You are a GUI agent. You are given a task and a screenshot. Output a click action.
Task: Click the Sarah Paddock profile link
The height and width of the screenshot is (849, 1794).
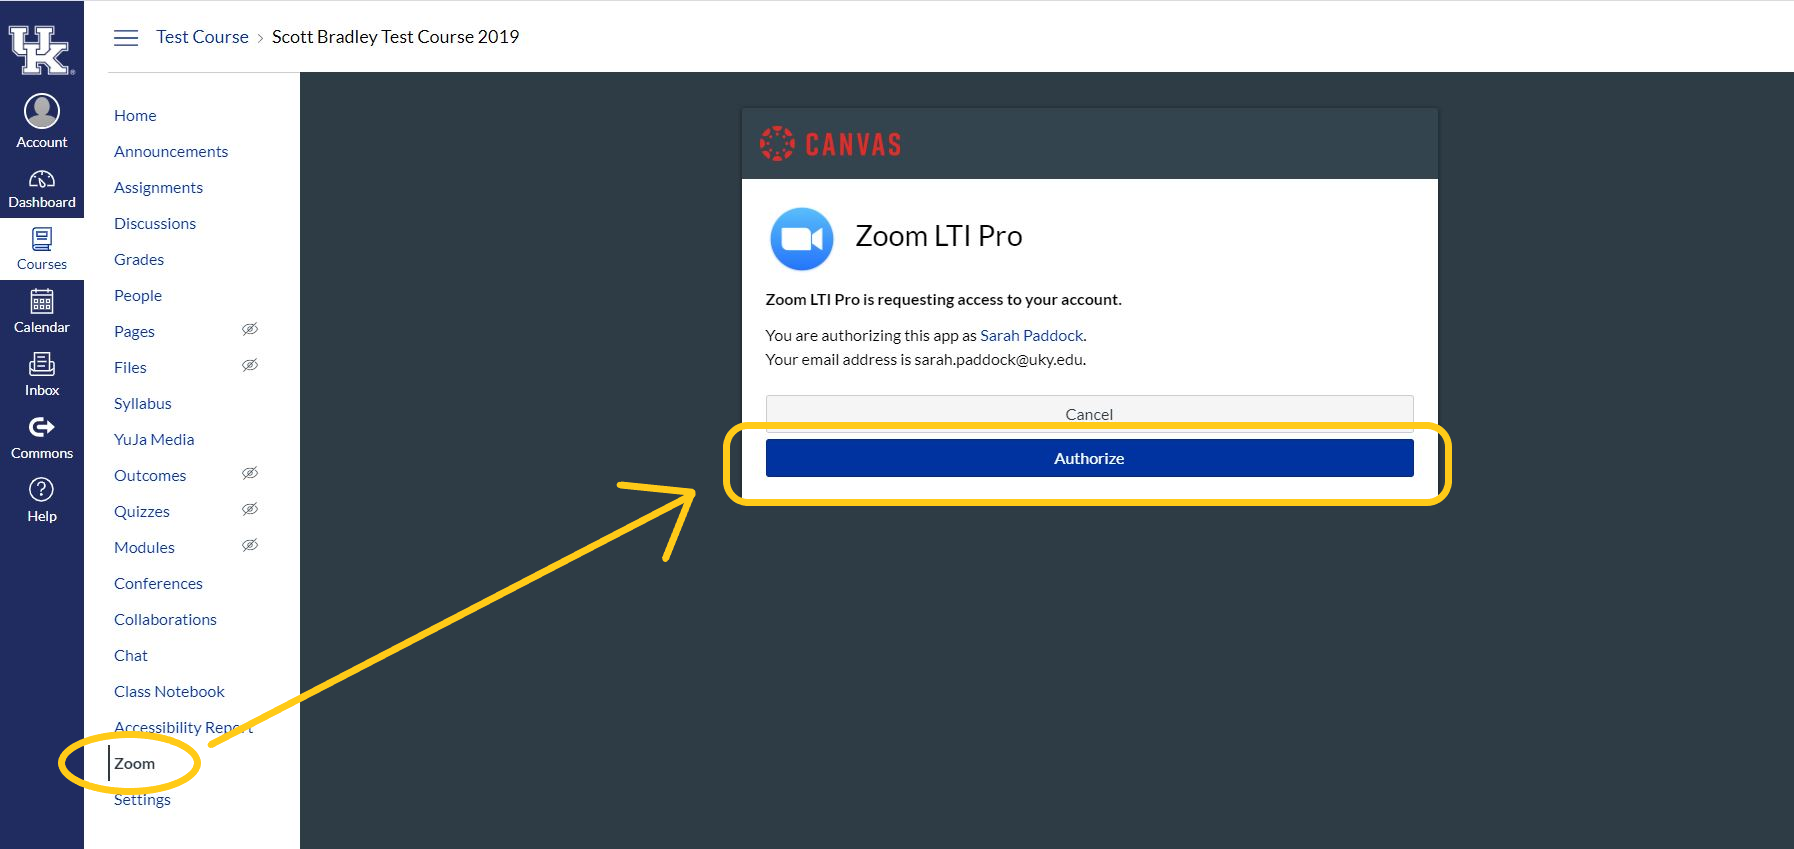(1031, 335)
